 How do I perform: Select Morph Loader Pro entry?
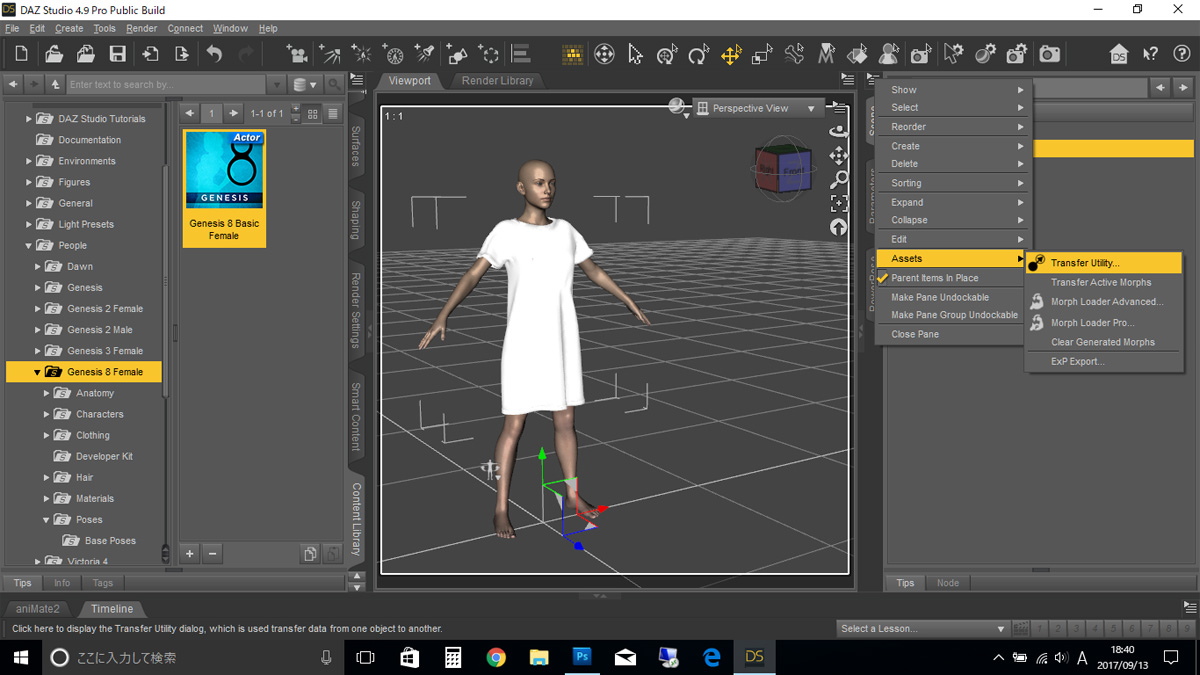click(x=1103, y=323)
